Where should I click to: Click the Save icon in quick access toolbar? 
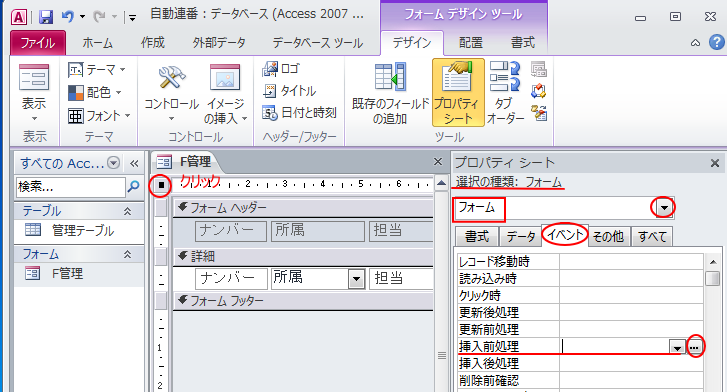click(46, 17)
